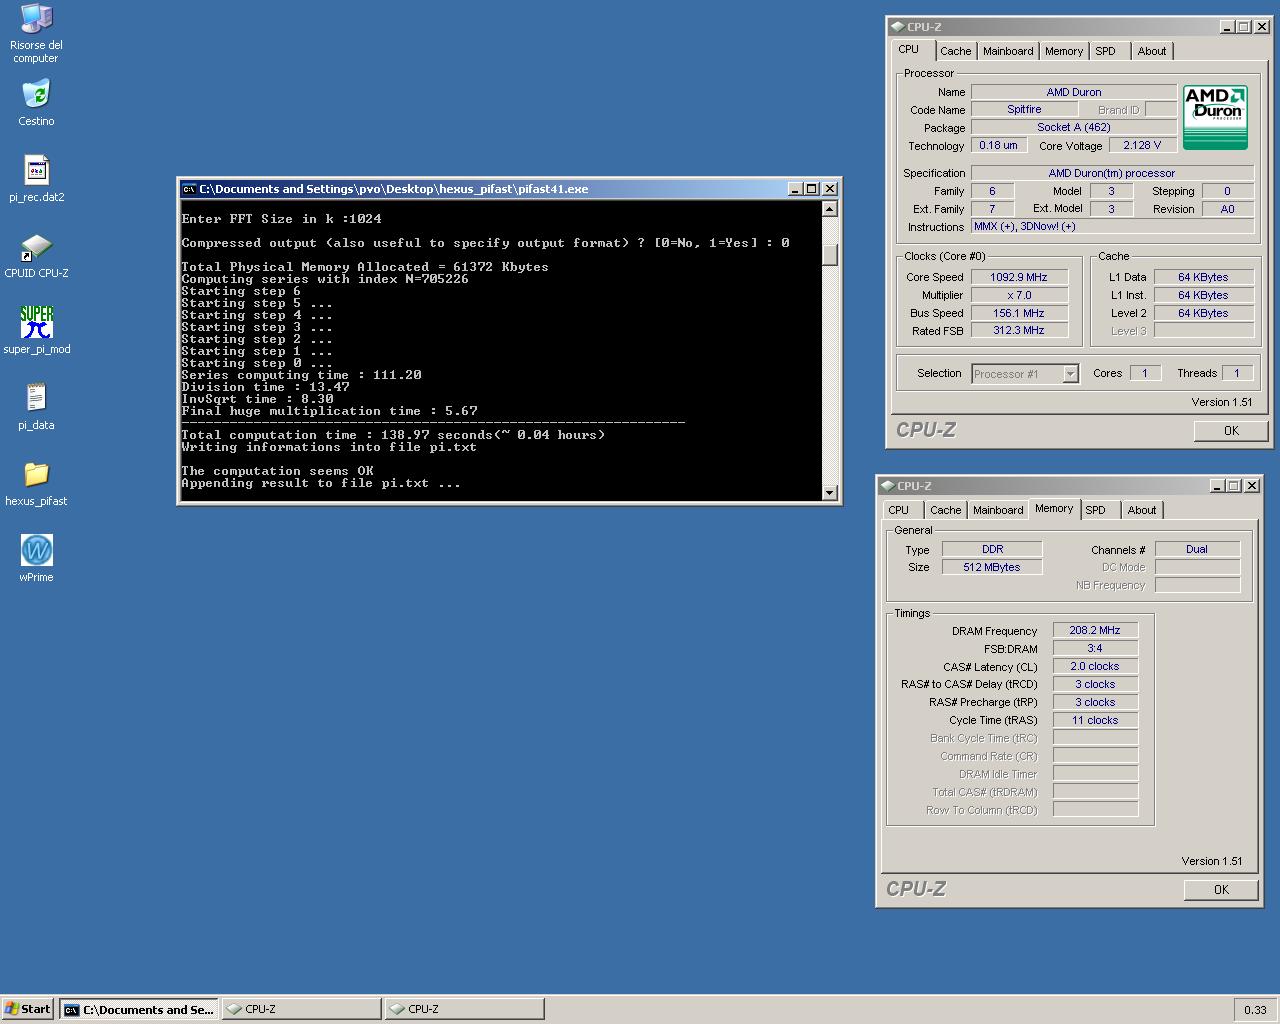Click the Code Name Spitfire field
1280x1024 pixels.
1024,109
